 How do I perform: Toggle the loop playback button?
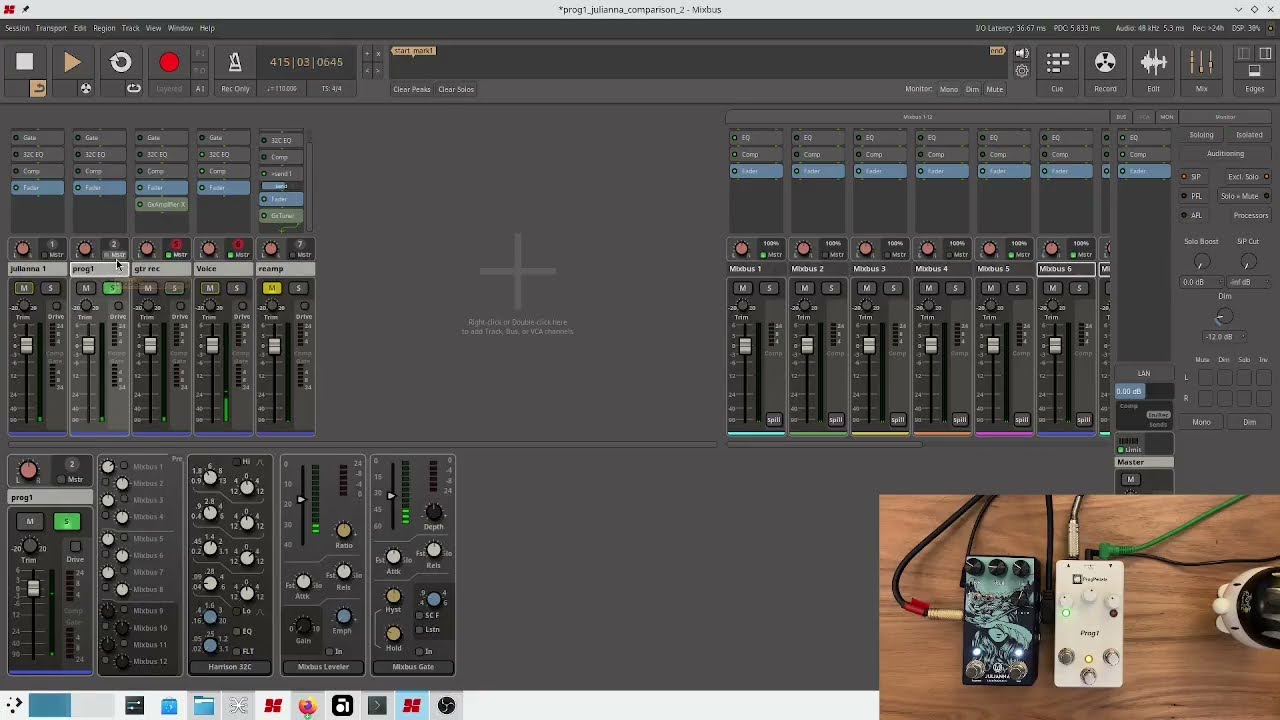pyautogui.click(x=120, y=63)
